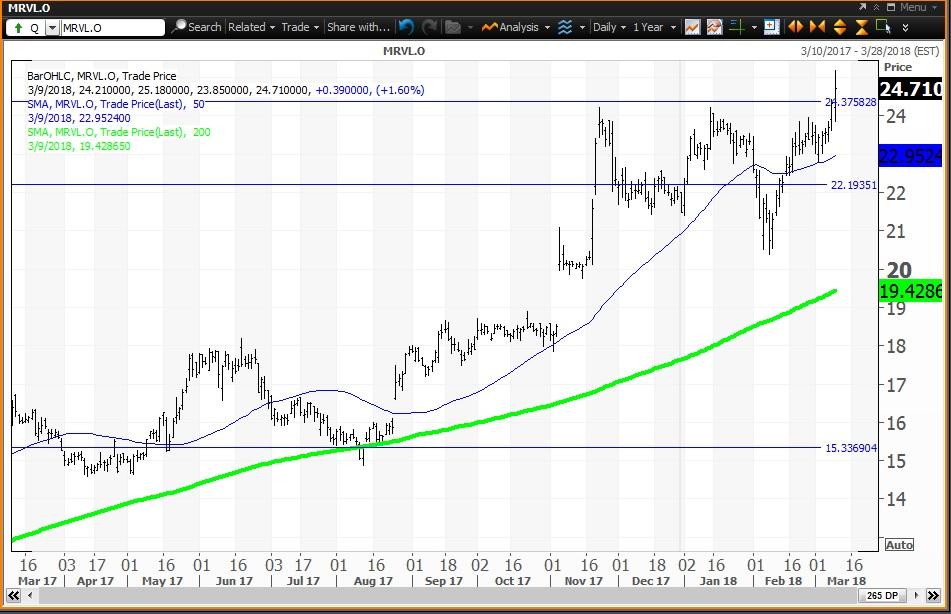Open the Trade menu
Viewport: 951px width, 614px height.
point(300,27)
